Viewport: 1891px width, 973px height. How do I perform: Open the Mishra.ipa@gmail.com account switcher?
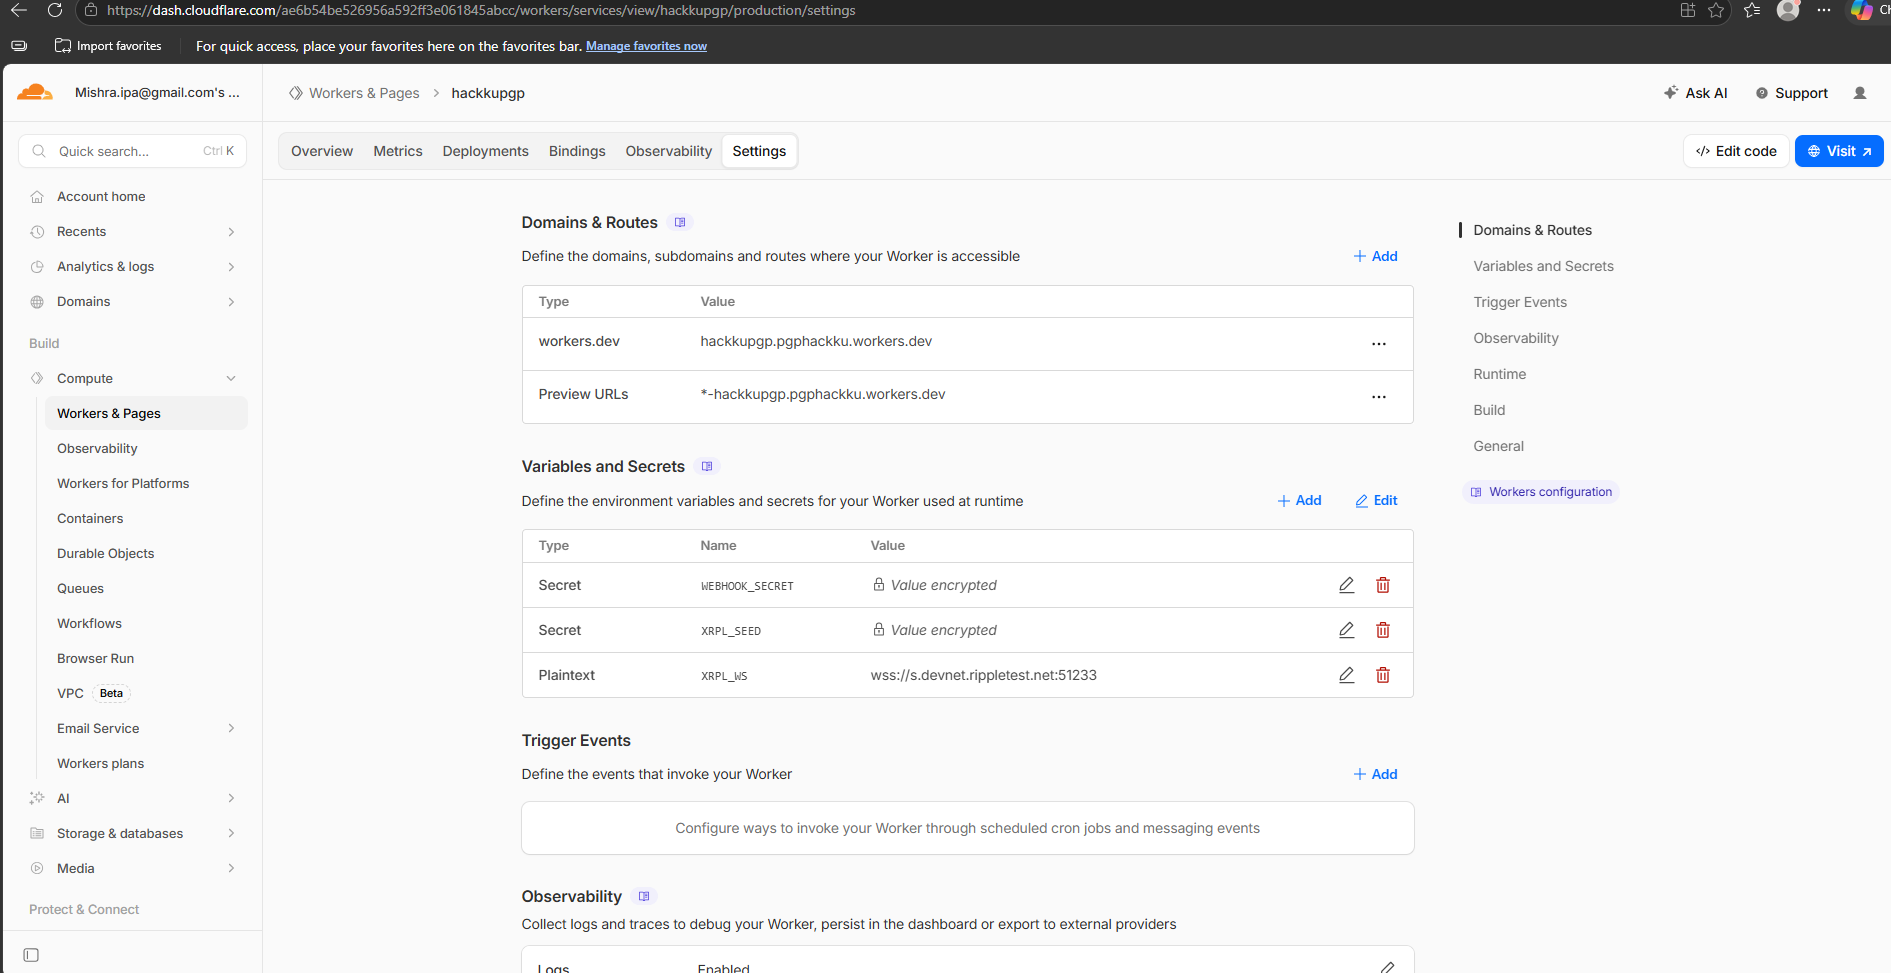click(x=157, y=92)
